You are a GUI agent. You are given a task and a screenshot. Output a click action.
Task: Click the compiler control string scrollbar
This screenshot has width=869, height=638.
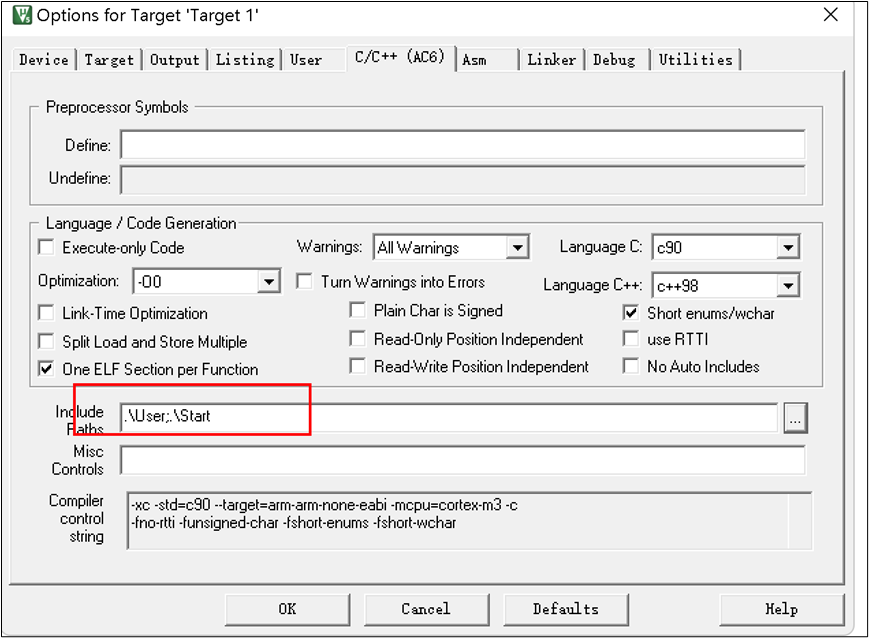(800, 520)
